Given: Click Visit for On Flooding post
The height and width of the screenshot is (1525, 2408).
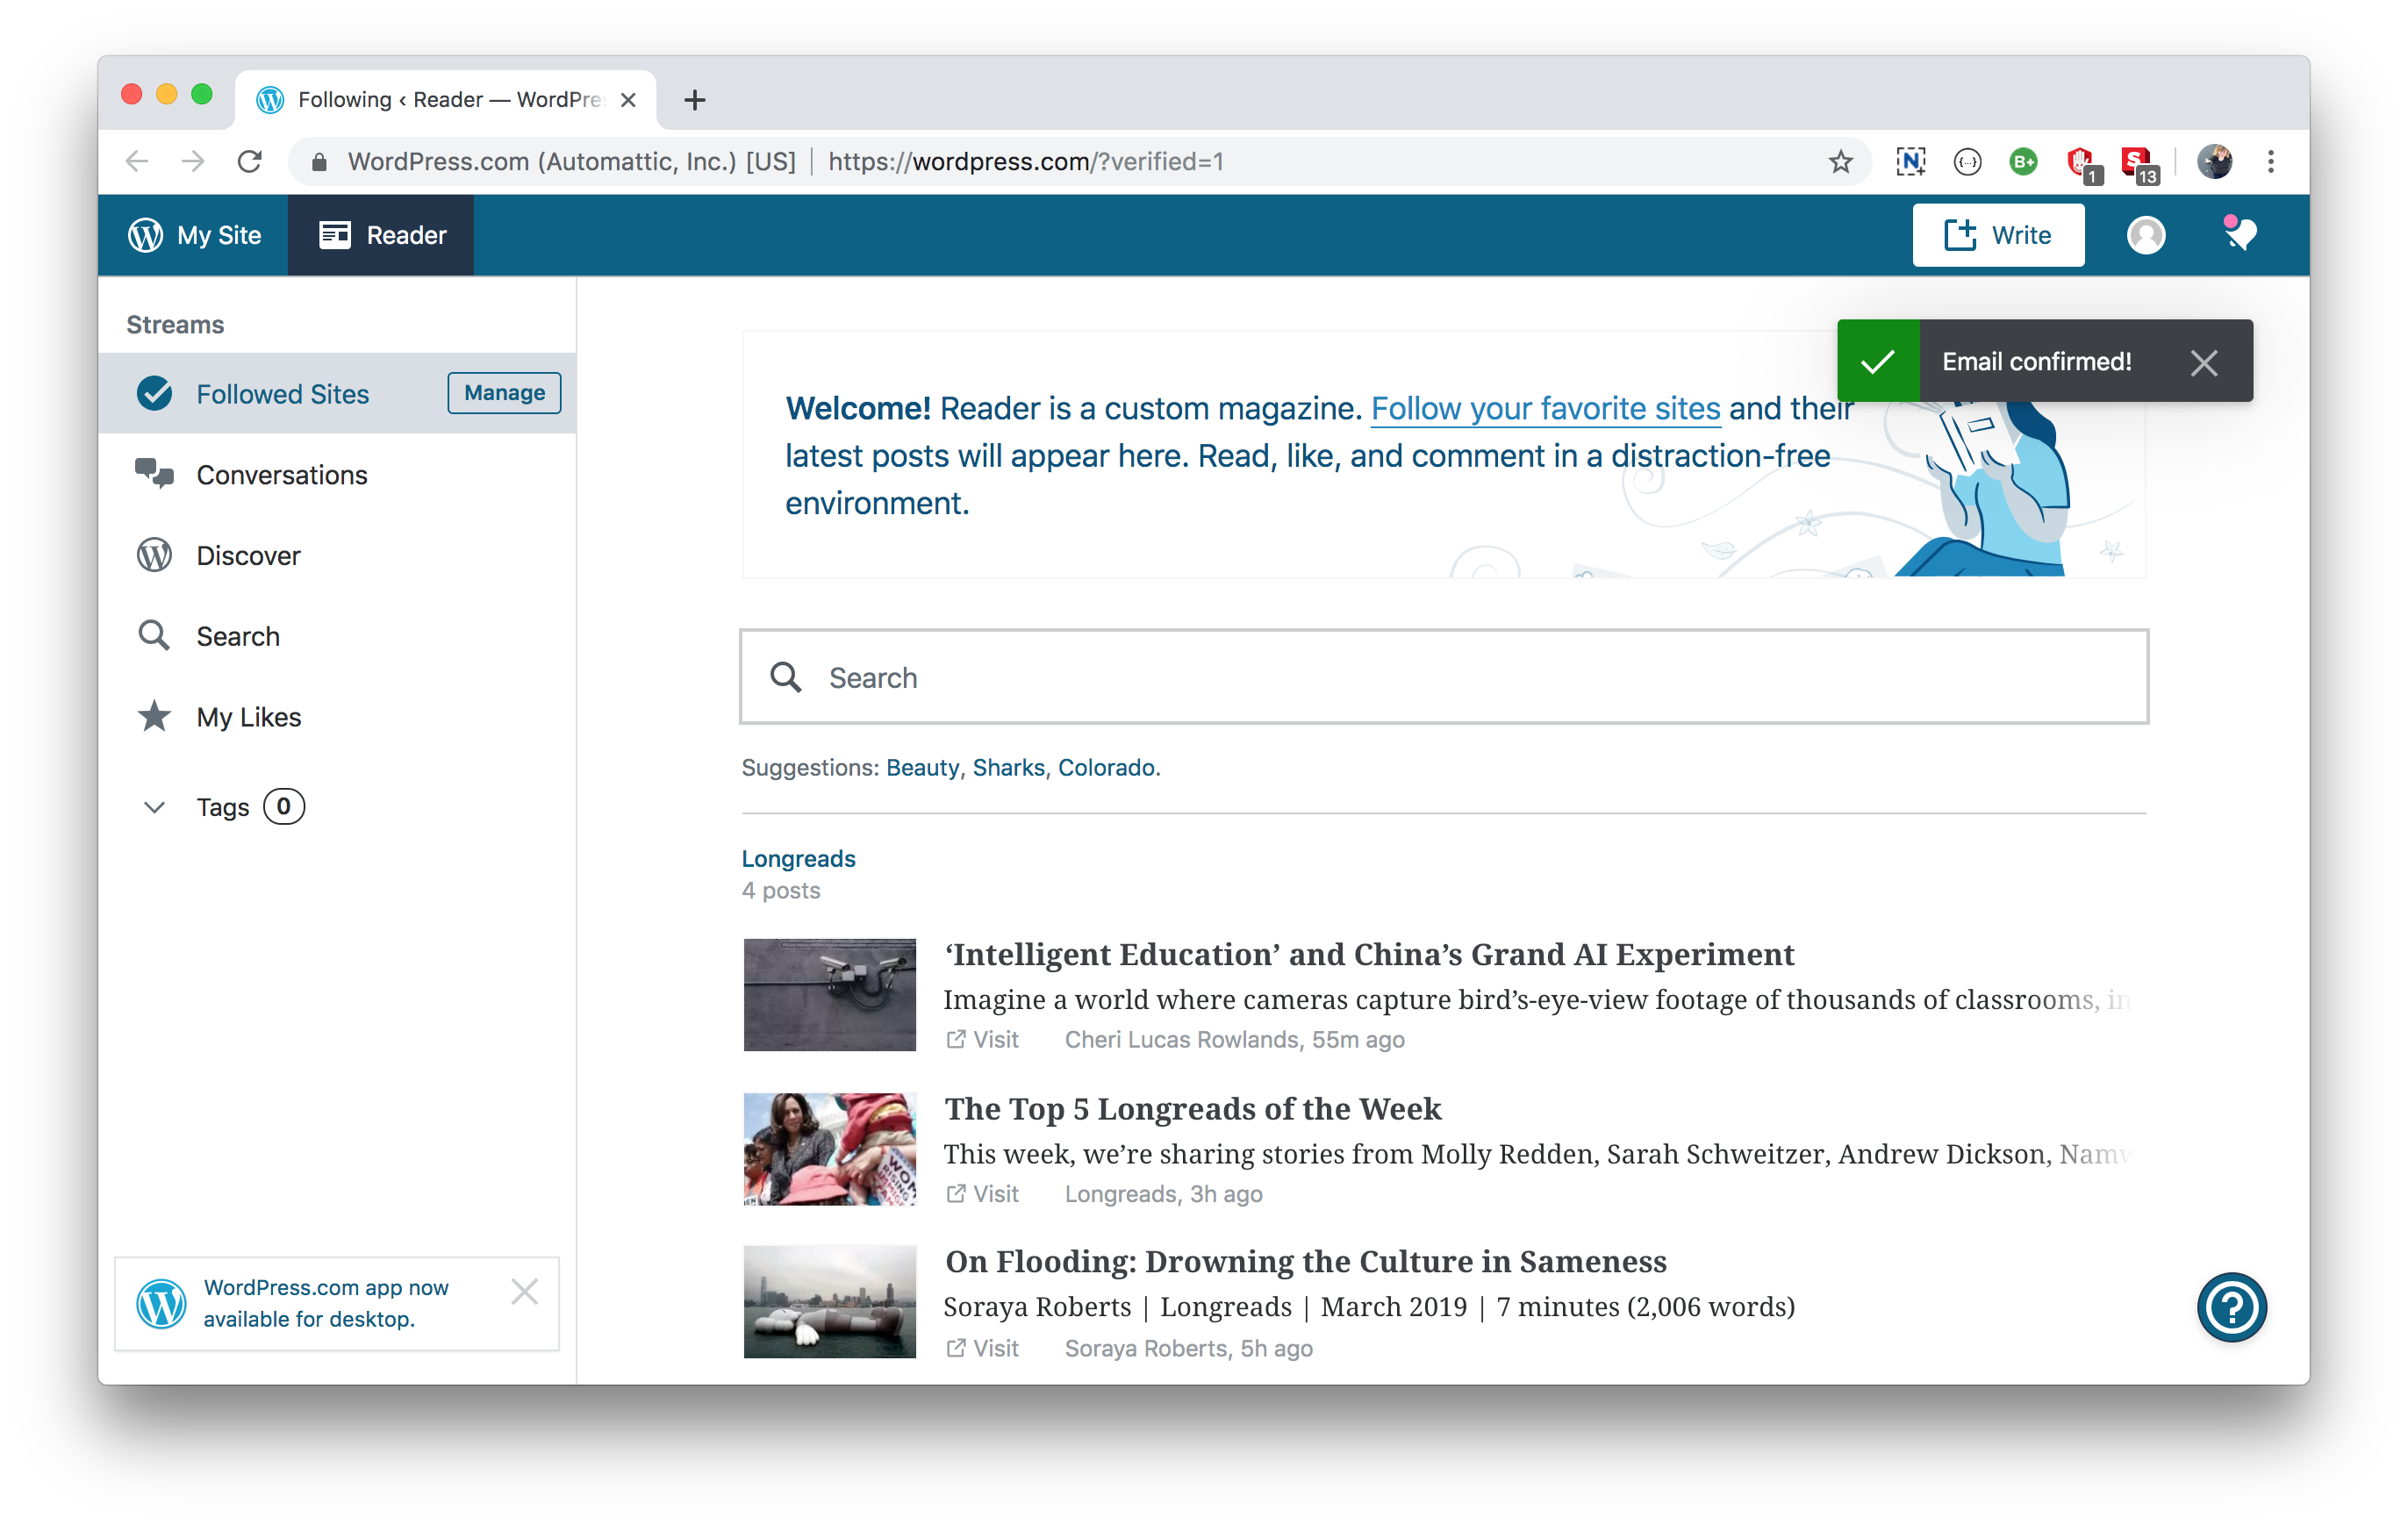Looking at the screenshot, I should click(982, 1348).
